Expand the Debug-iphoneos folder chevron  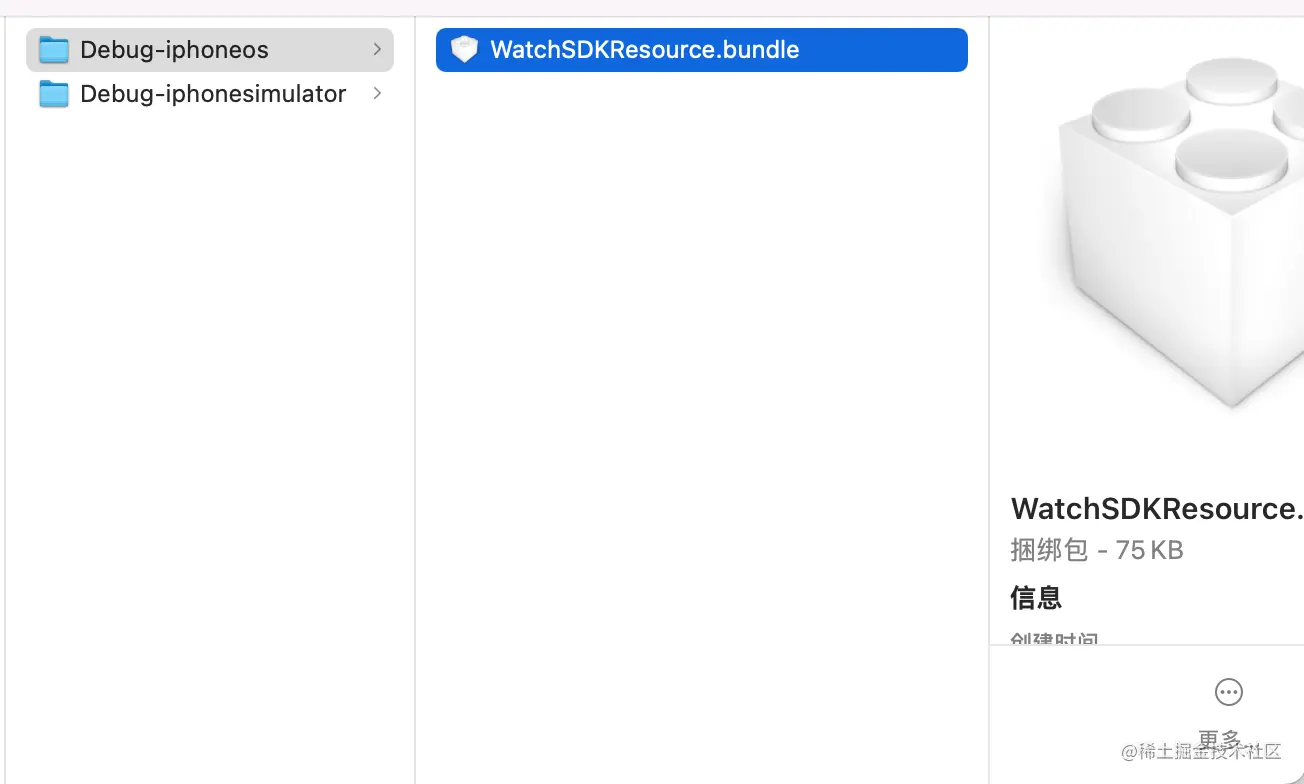(x=377, y=49)
